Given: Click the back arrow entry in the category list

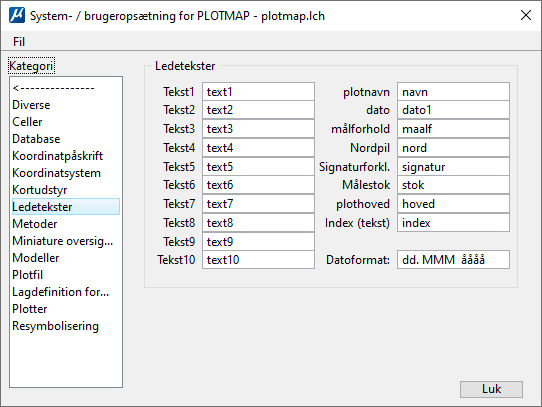Looking at the screenshot, I should 53,88.
